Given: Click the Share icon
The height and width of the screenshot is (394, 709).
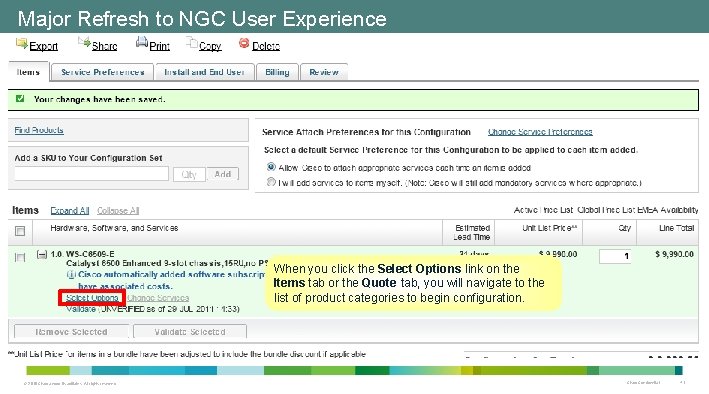Looking at the screenshot, I should pos(84,43).
